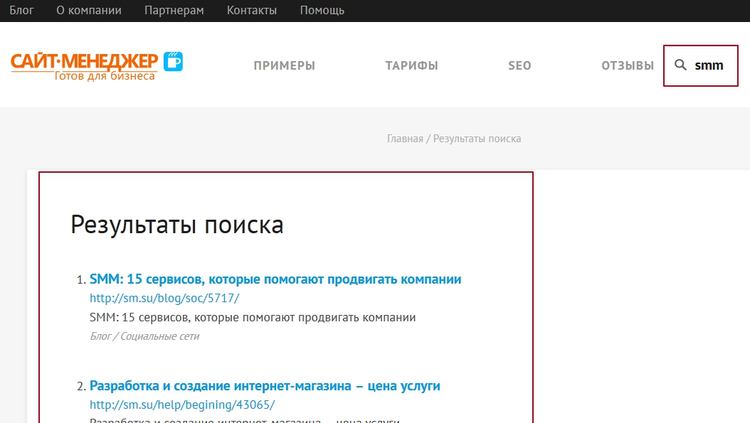This screenshot has height=423, width=750.
Task: Click the blue cup icon in logo
Action: [x=174, y=61]
